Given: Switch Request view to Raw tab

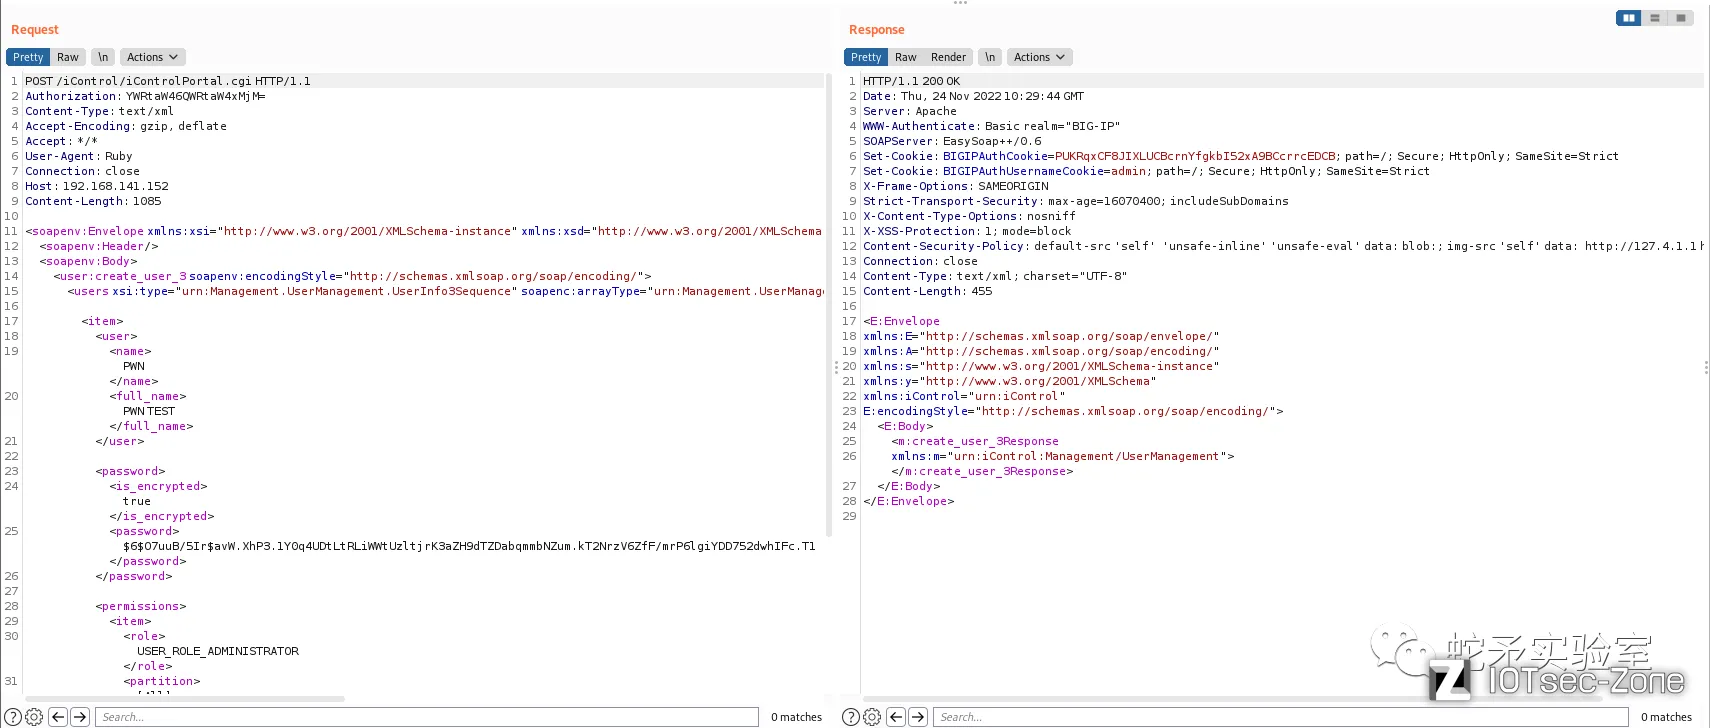Looking at the screenshot, I should 68,57.
